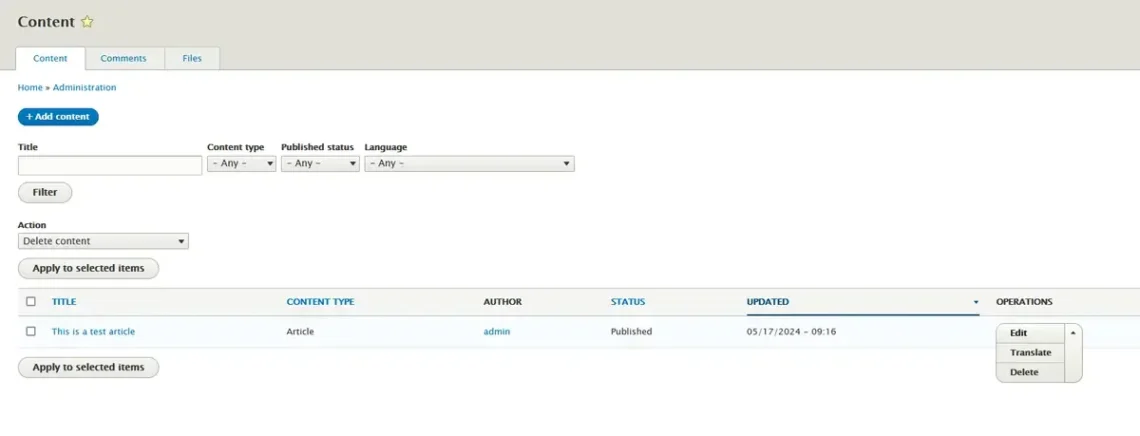
Task: Open the Published status dropdown
Action: [319, 163]
